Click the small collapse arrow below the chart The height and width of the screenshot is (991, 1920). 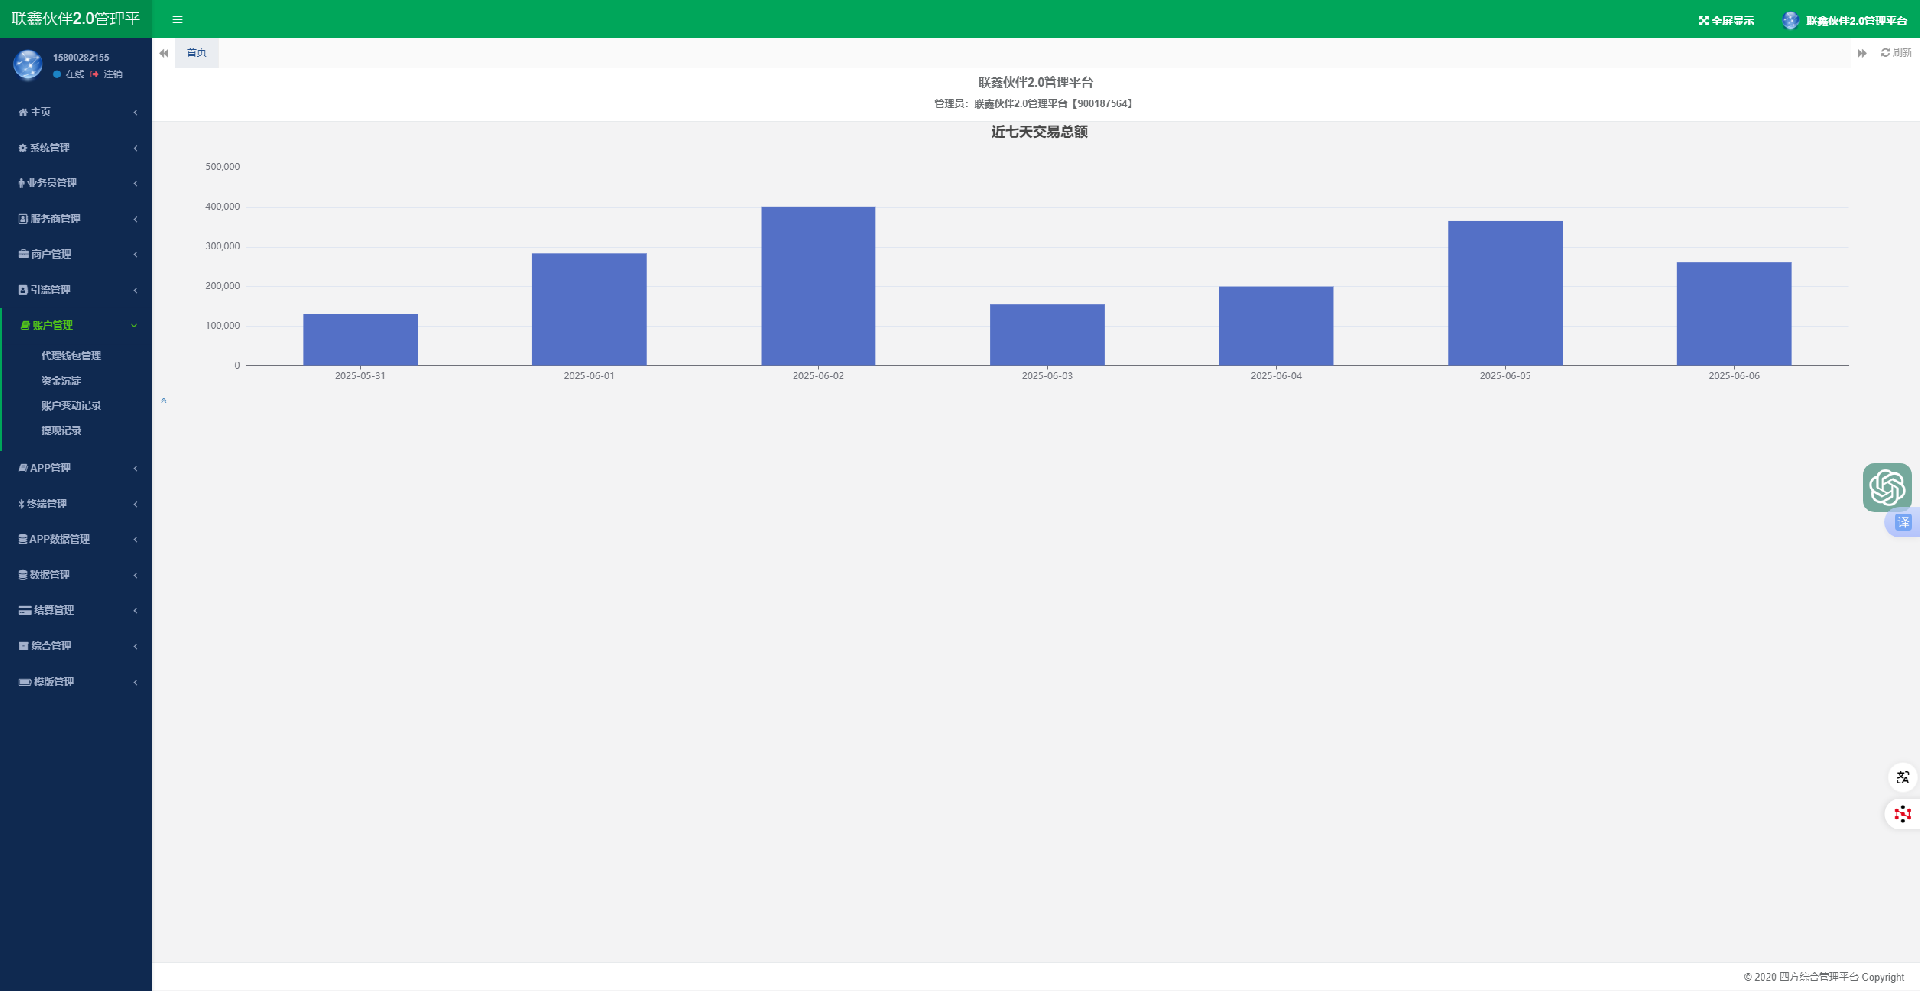(164, 401)
